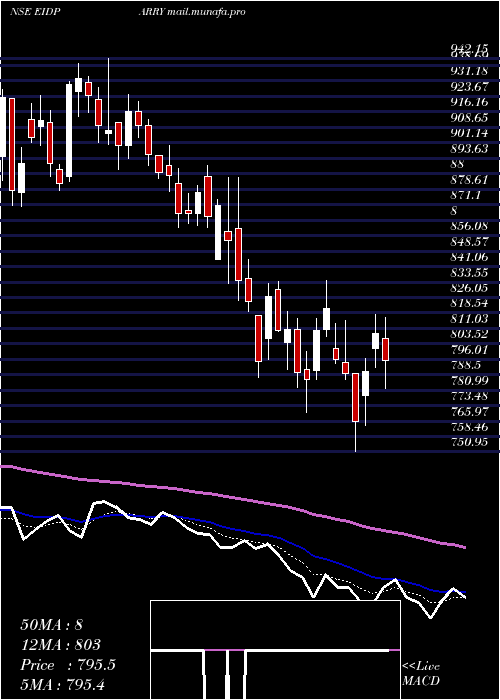Click the 833.55 axis label
Image resolution: width=500 pixels, height=700 pixels.
pyautogui.click(x=469, y=273)
